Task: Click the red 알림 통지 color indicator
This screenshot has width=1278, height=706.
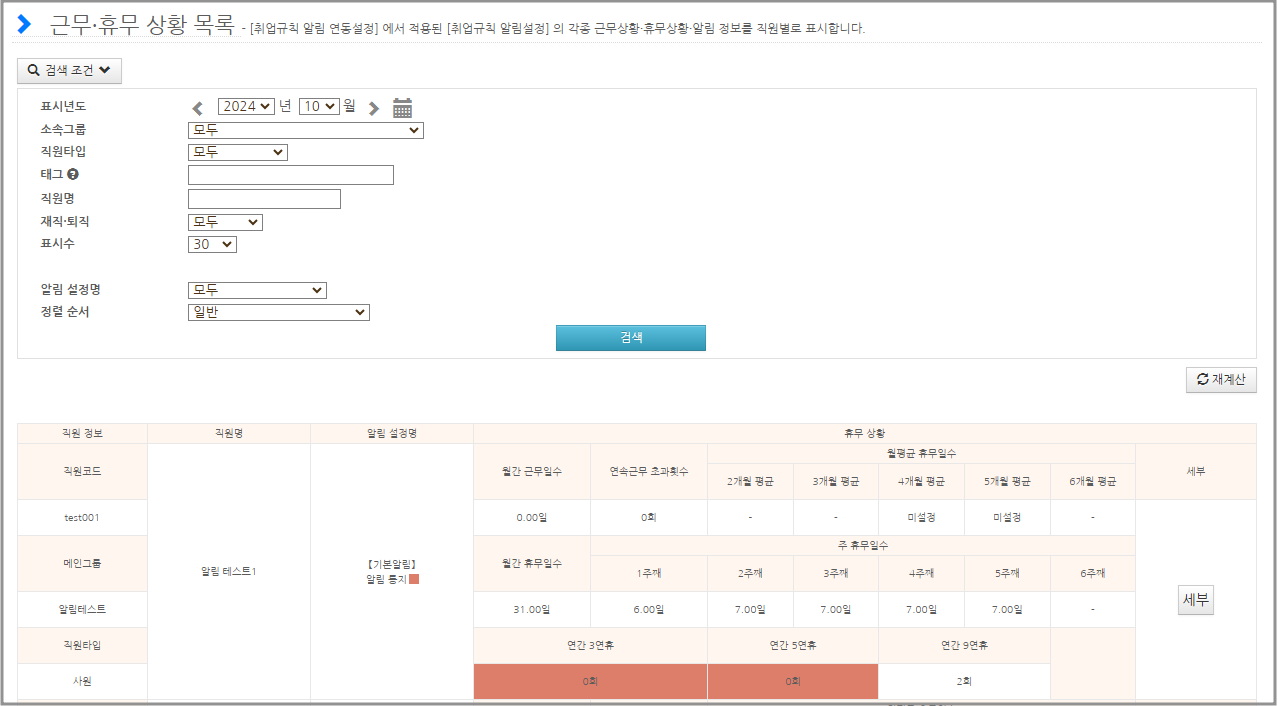Action: 414,579
